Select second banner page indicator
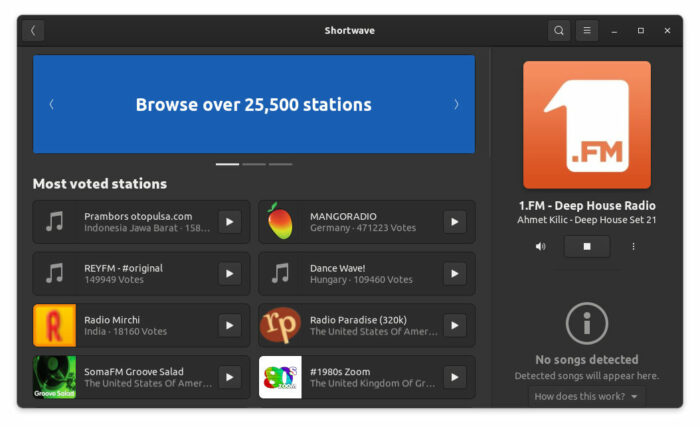 254,164
